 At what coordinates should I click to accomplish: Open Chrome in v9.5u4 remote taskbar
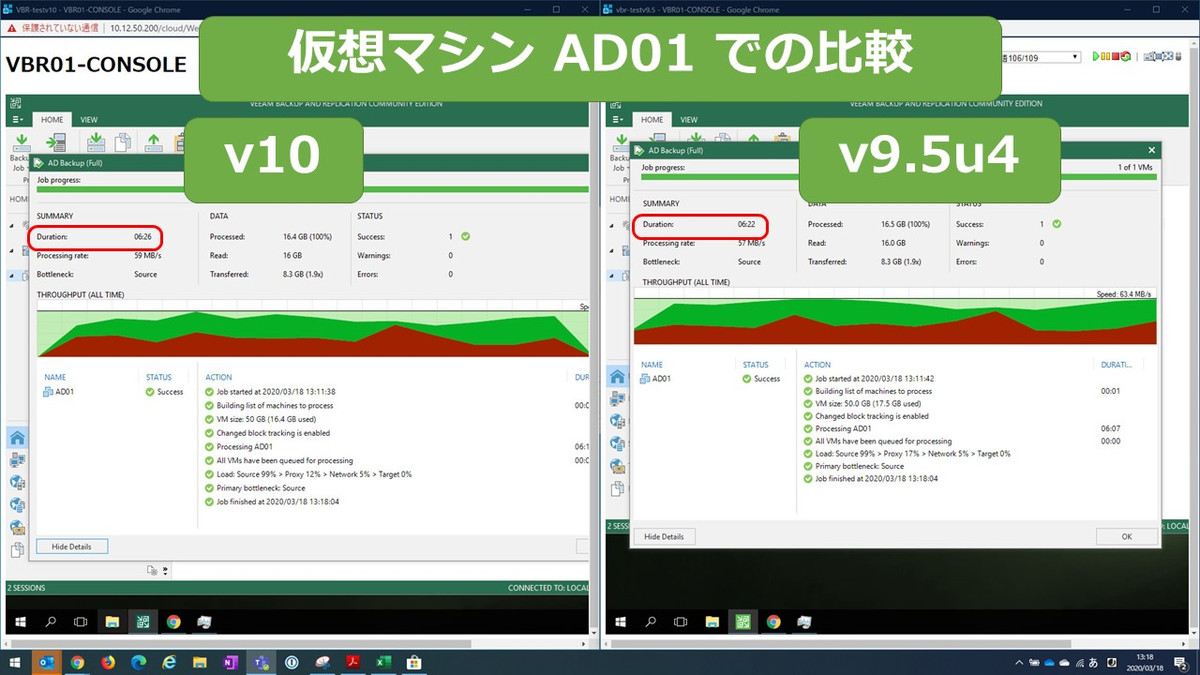pyautogui.click(x=773, y=621)
